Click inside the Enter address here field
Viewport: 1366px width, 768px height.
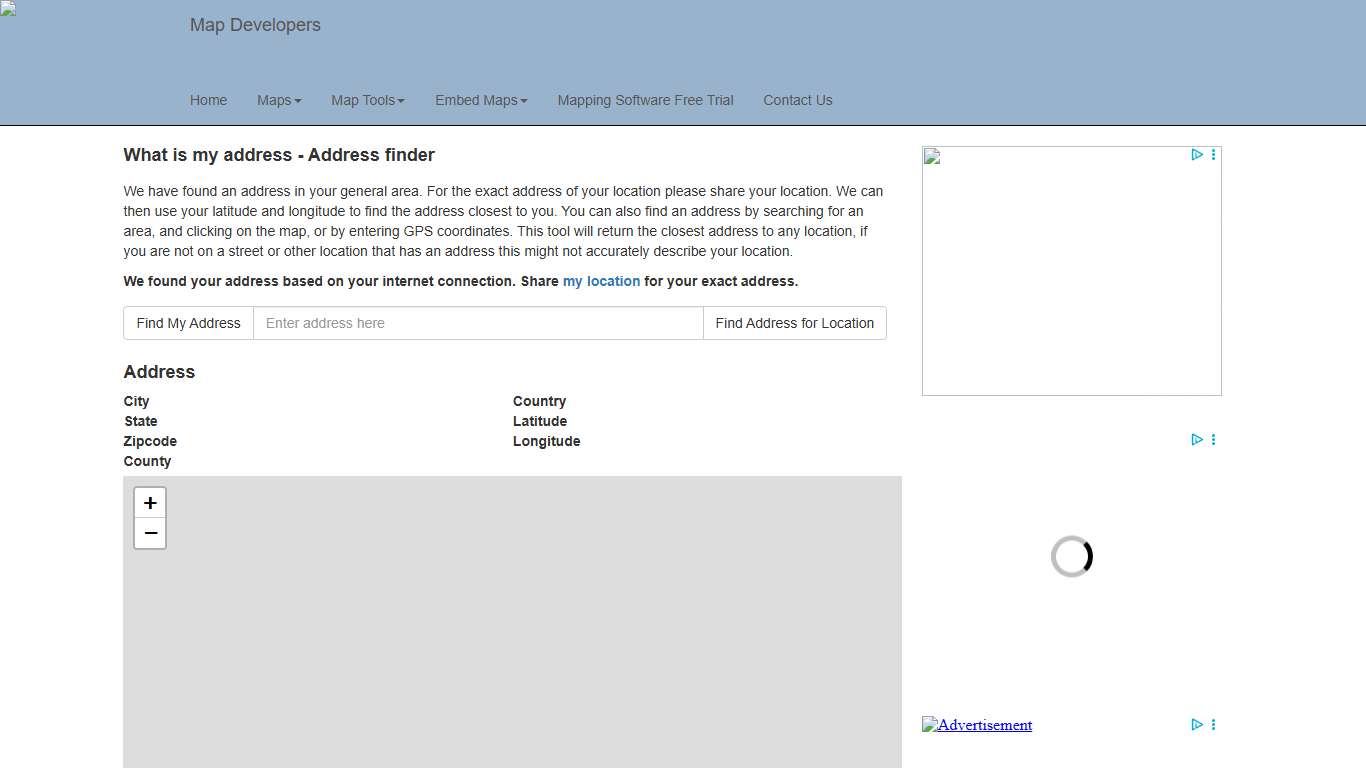point(478,323)
